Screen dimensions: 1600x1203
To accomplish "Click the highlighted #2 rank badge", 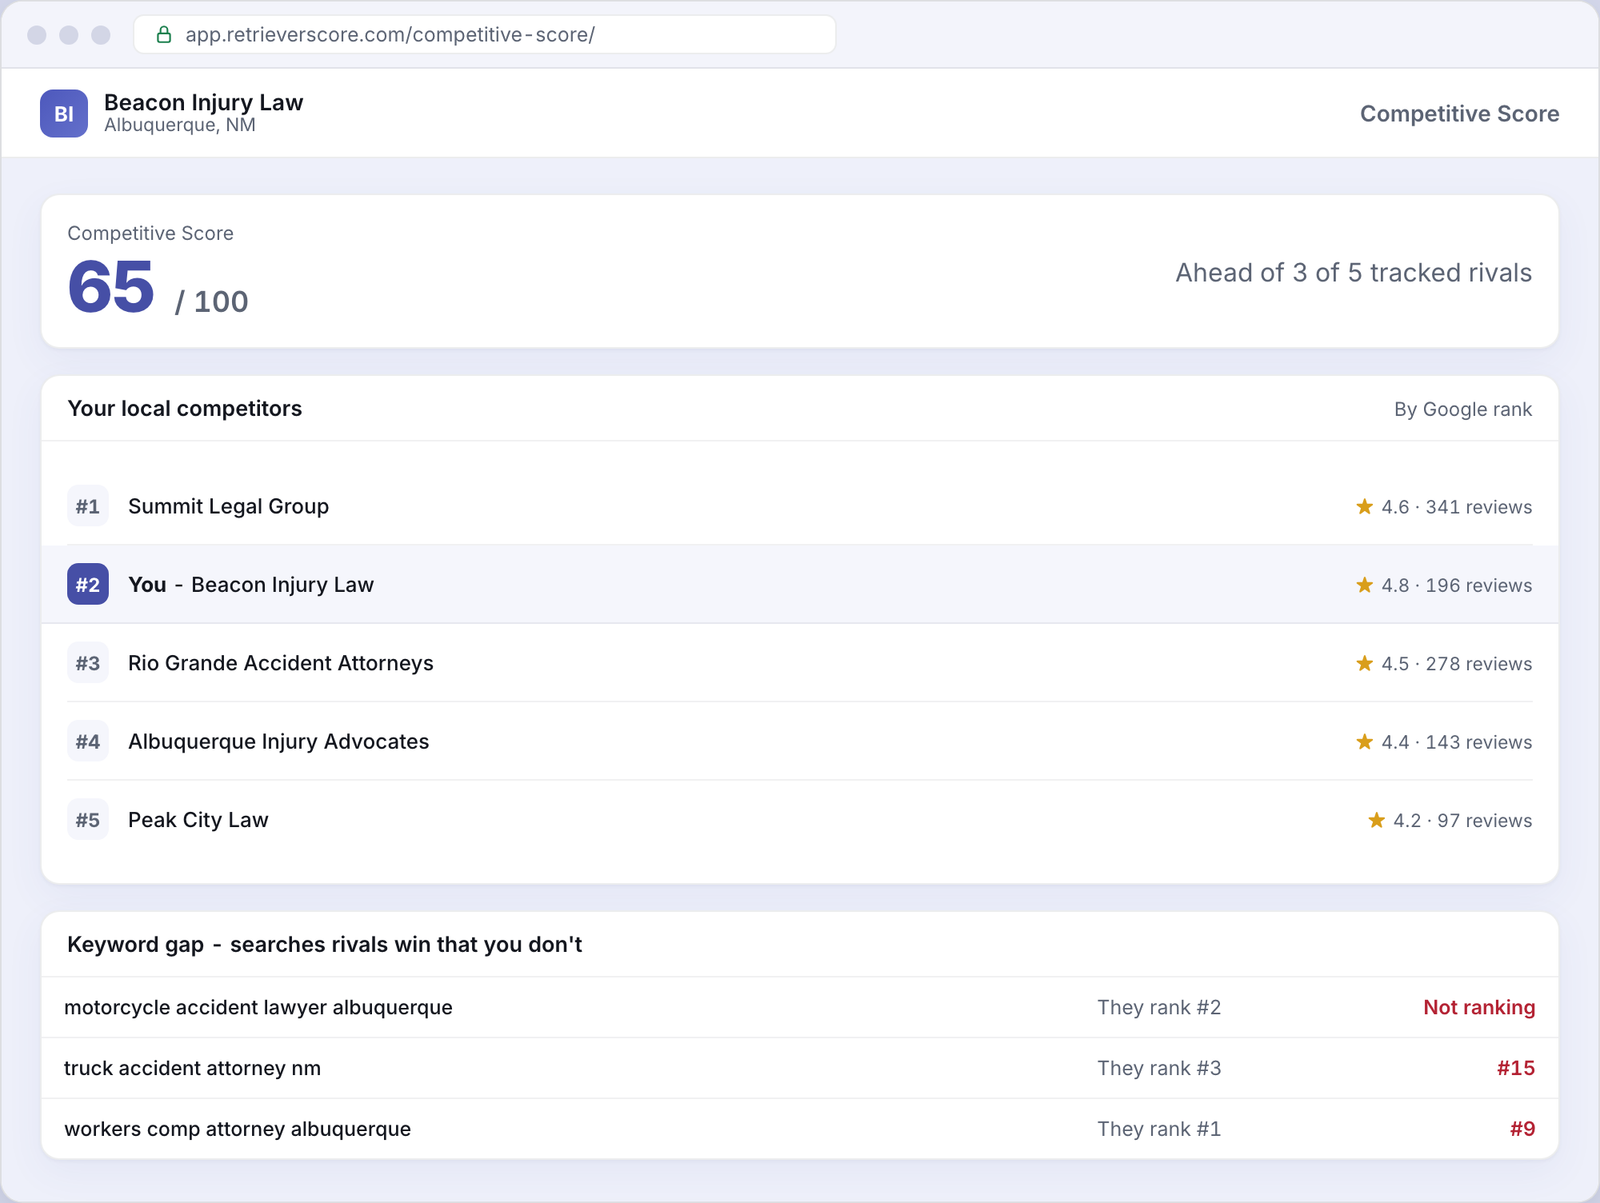I will (x=88, y=584).
